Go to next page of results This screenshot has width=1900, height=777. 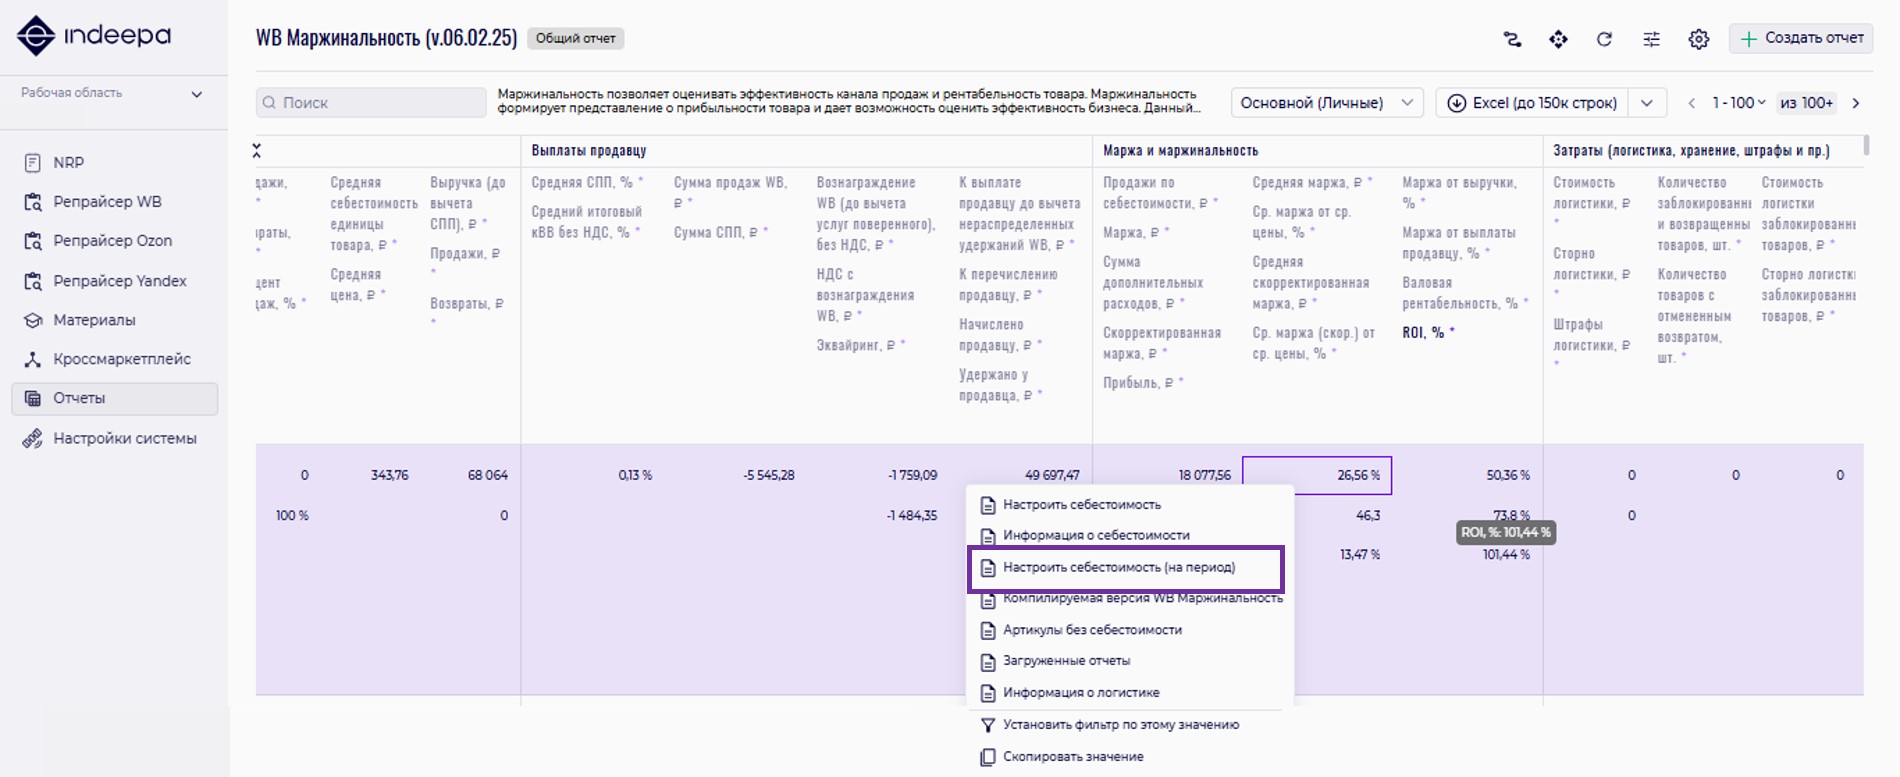coord(1856,103)
